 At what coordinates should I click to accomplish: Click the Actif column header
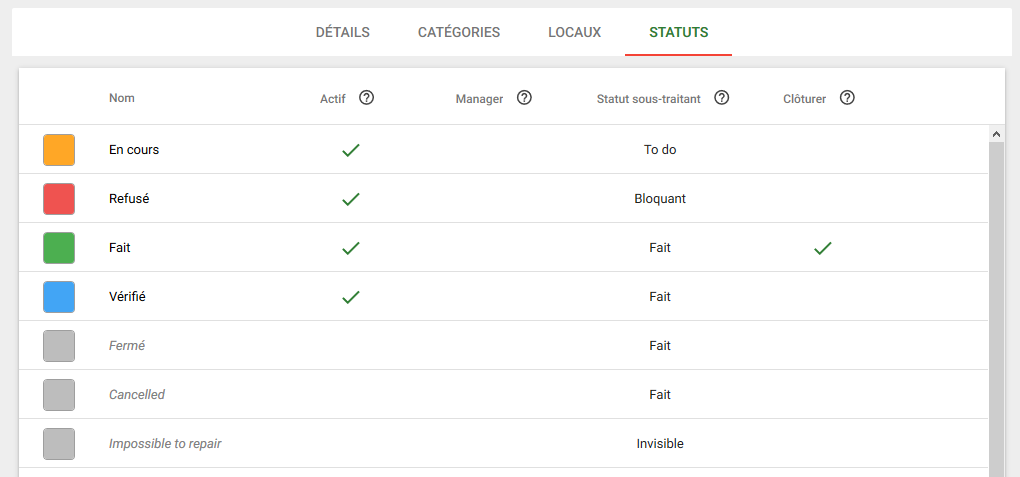pos(332,99)
